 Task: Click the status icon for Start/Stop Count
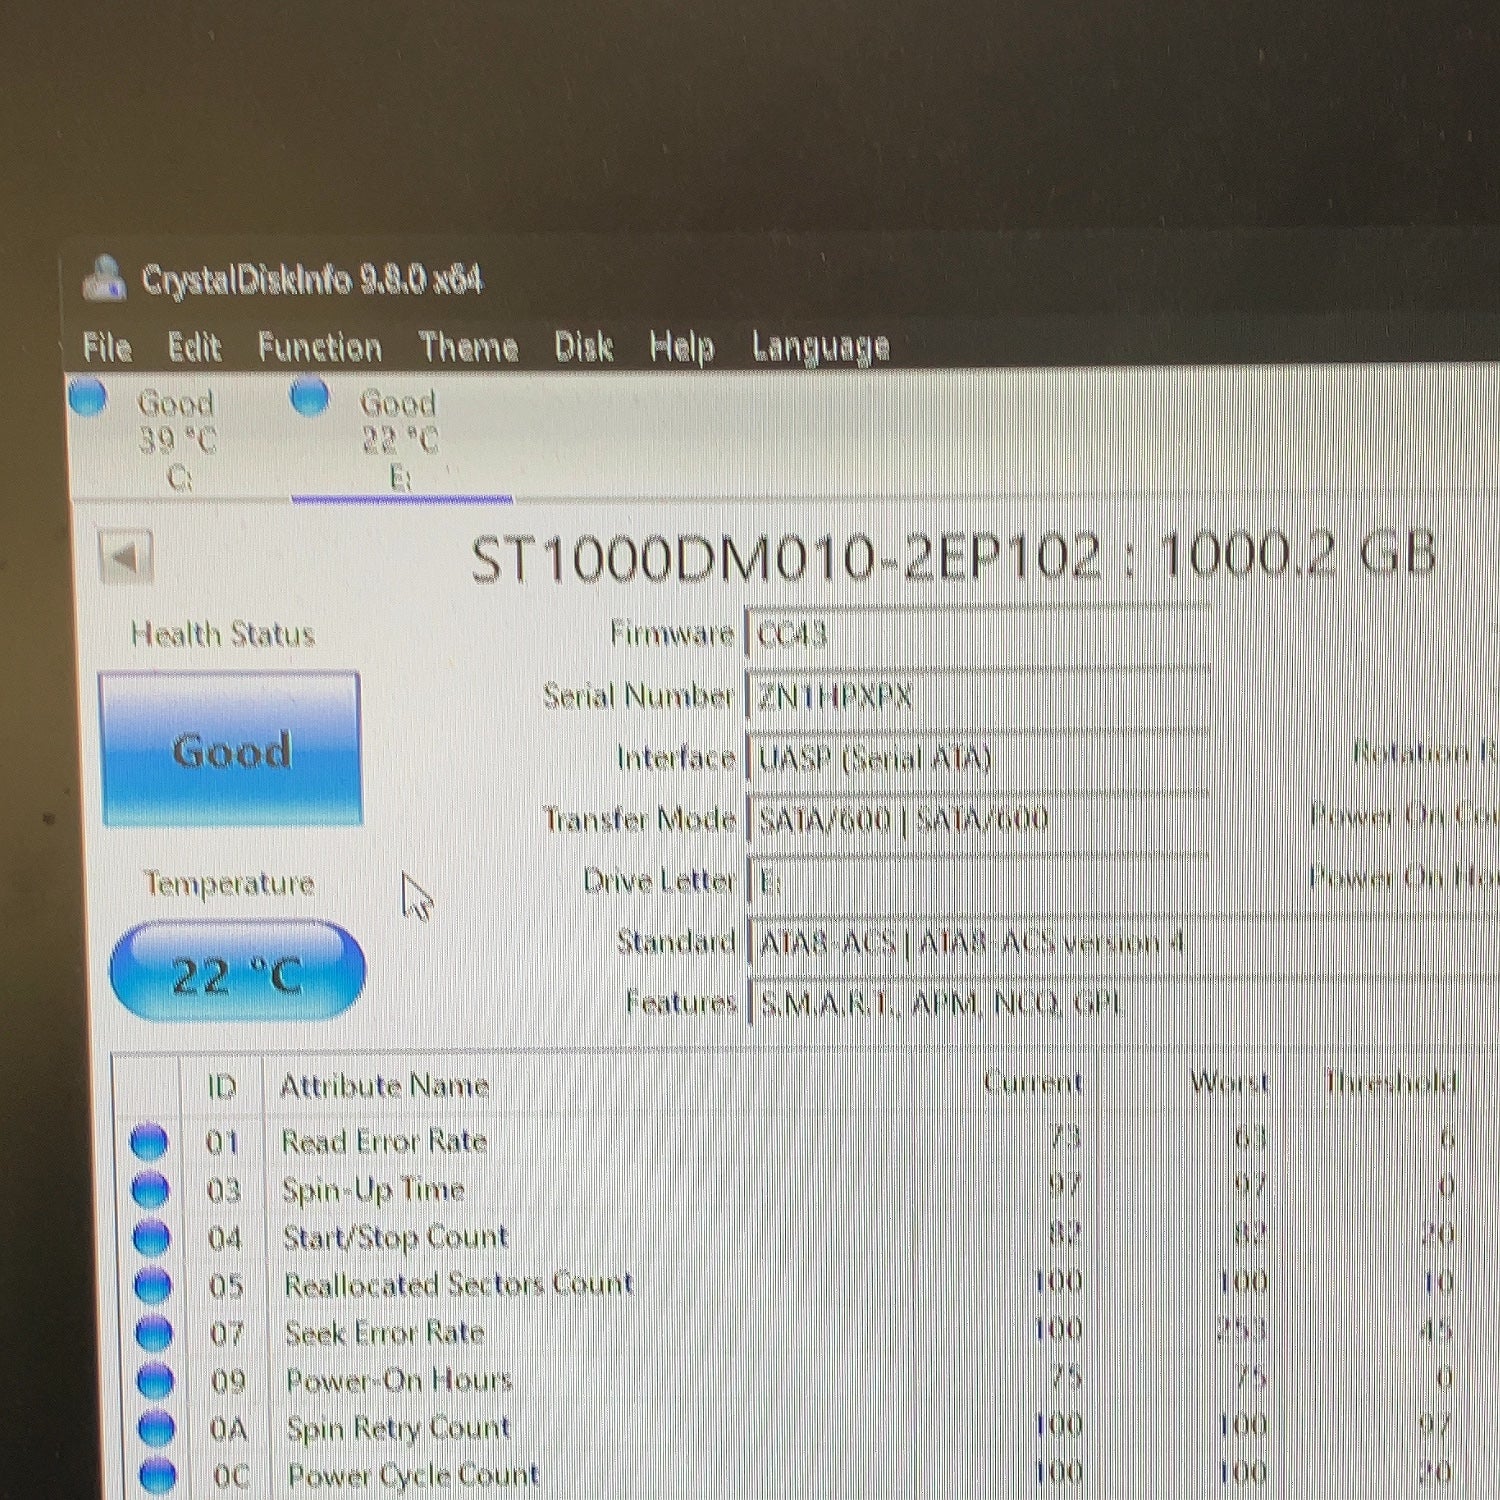click(x=151, y=1237)
